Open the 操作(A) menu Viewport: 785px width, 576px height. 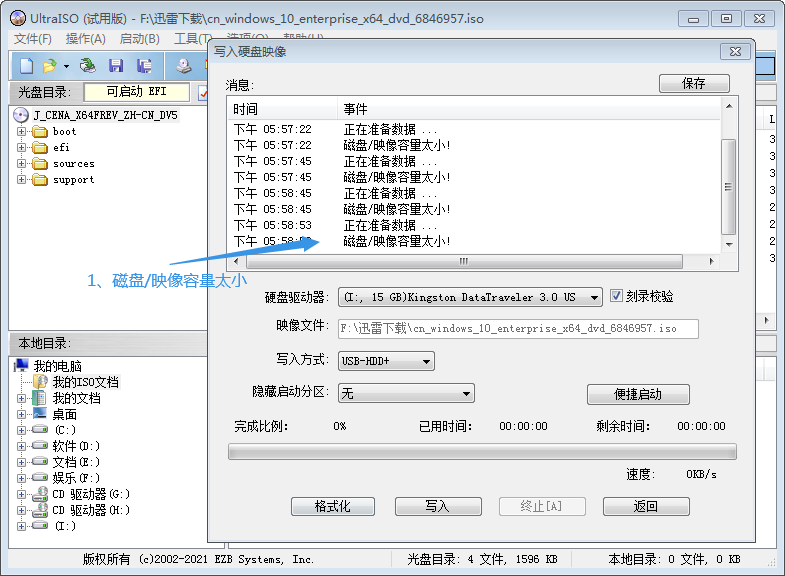[x=86, y=39]
